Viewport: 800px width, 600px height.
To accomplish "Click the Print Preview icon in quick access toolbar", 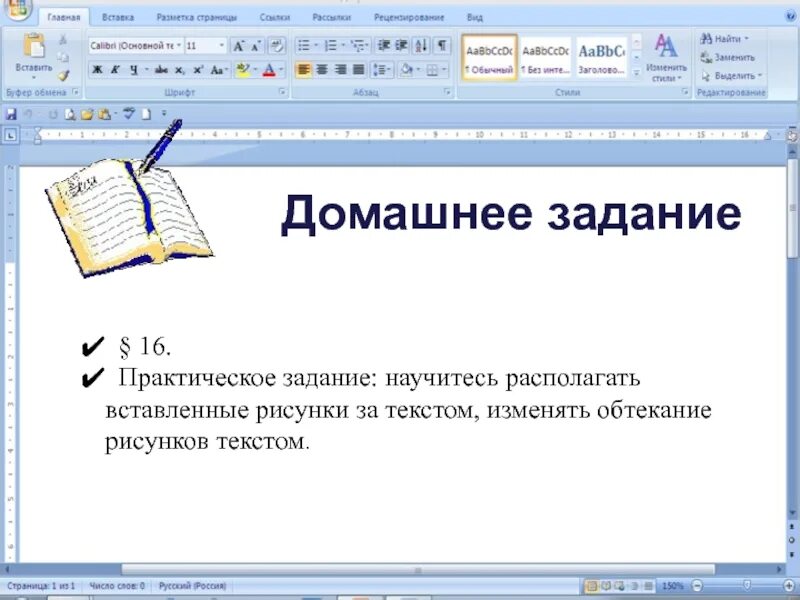I will click(x=70, y=114).
